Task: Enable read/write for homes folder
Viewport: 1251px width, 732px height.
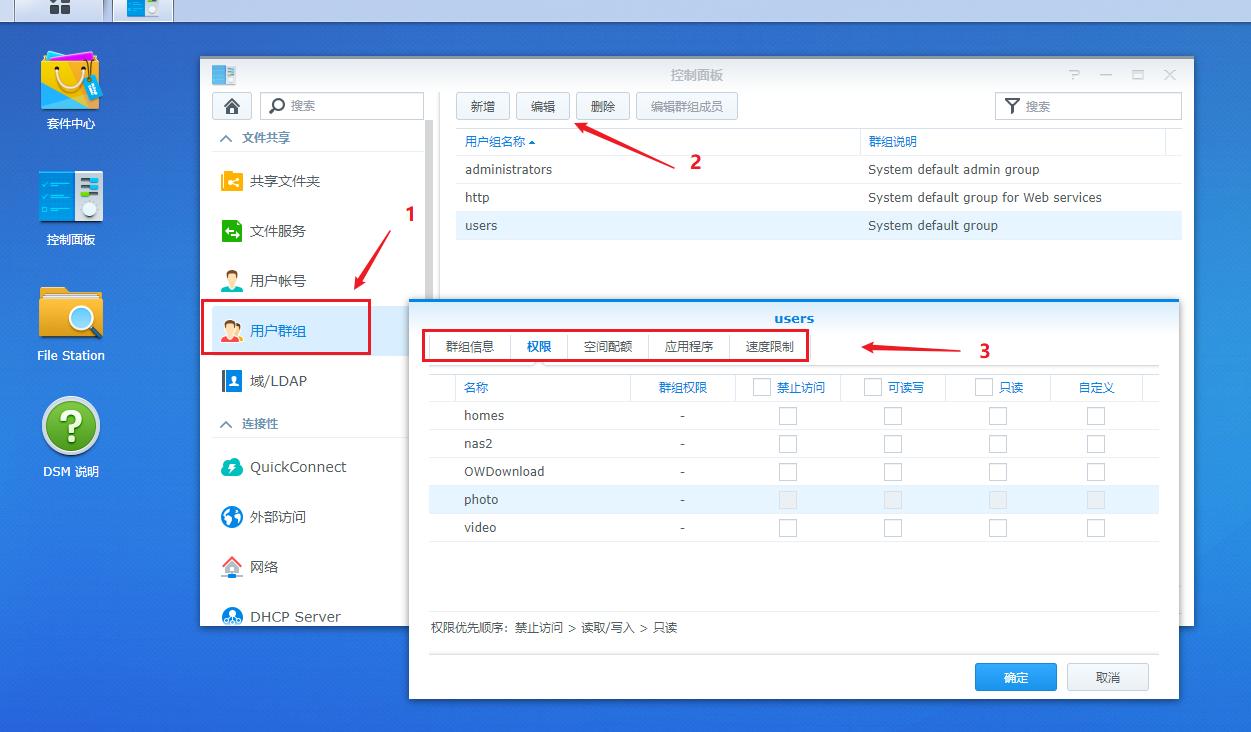Action: pyautogui.click(x=893, y=416)
